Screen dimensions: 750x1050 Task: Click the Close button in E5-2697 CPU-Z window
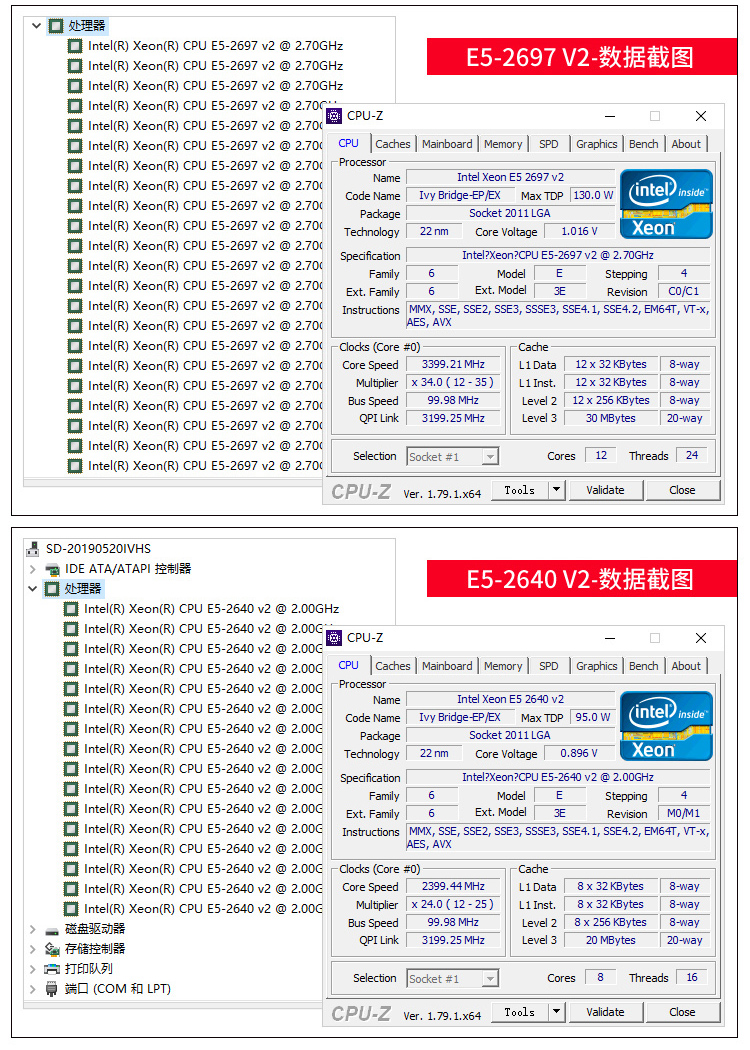[682, 490]
